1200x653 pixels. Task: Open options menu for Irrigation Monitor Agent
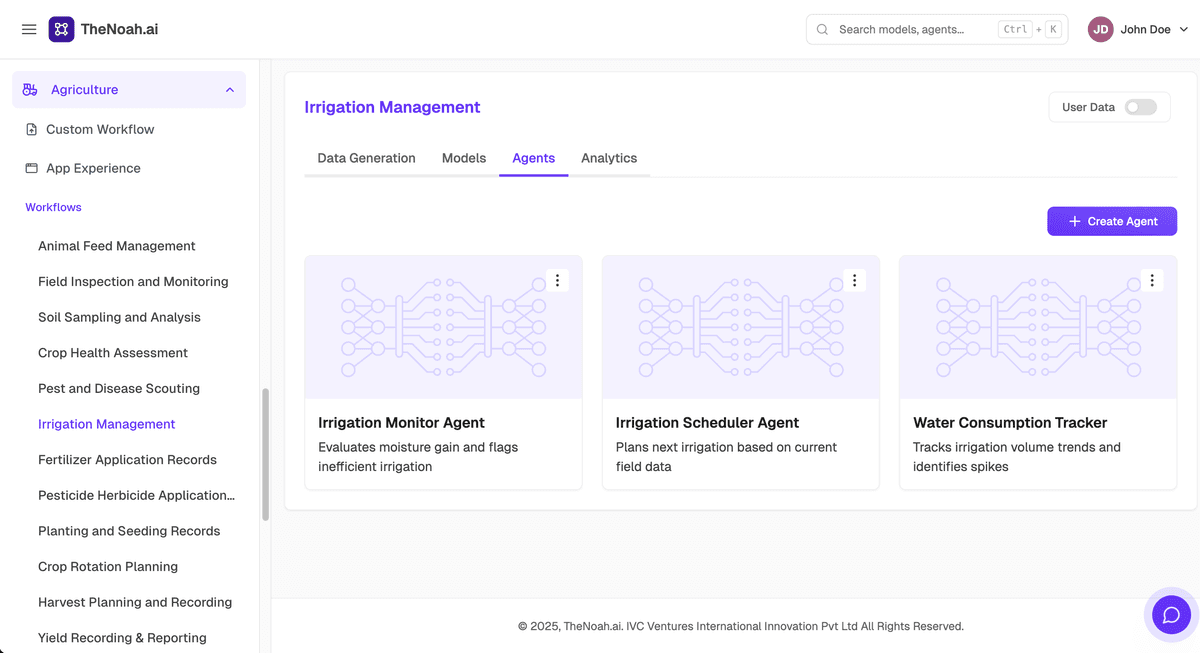click(558, 281)
